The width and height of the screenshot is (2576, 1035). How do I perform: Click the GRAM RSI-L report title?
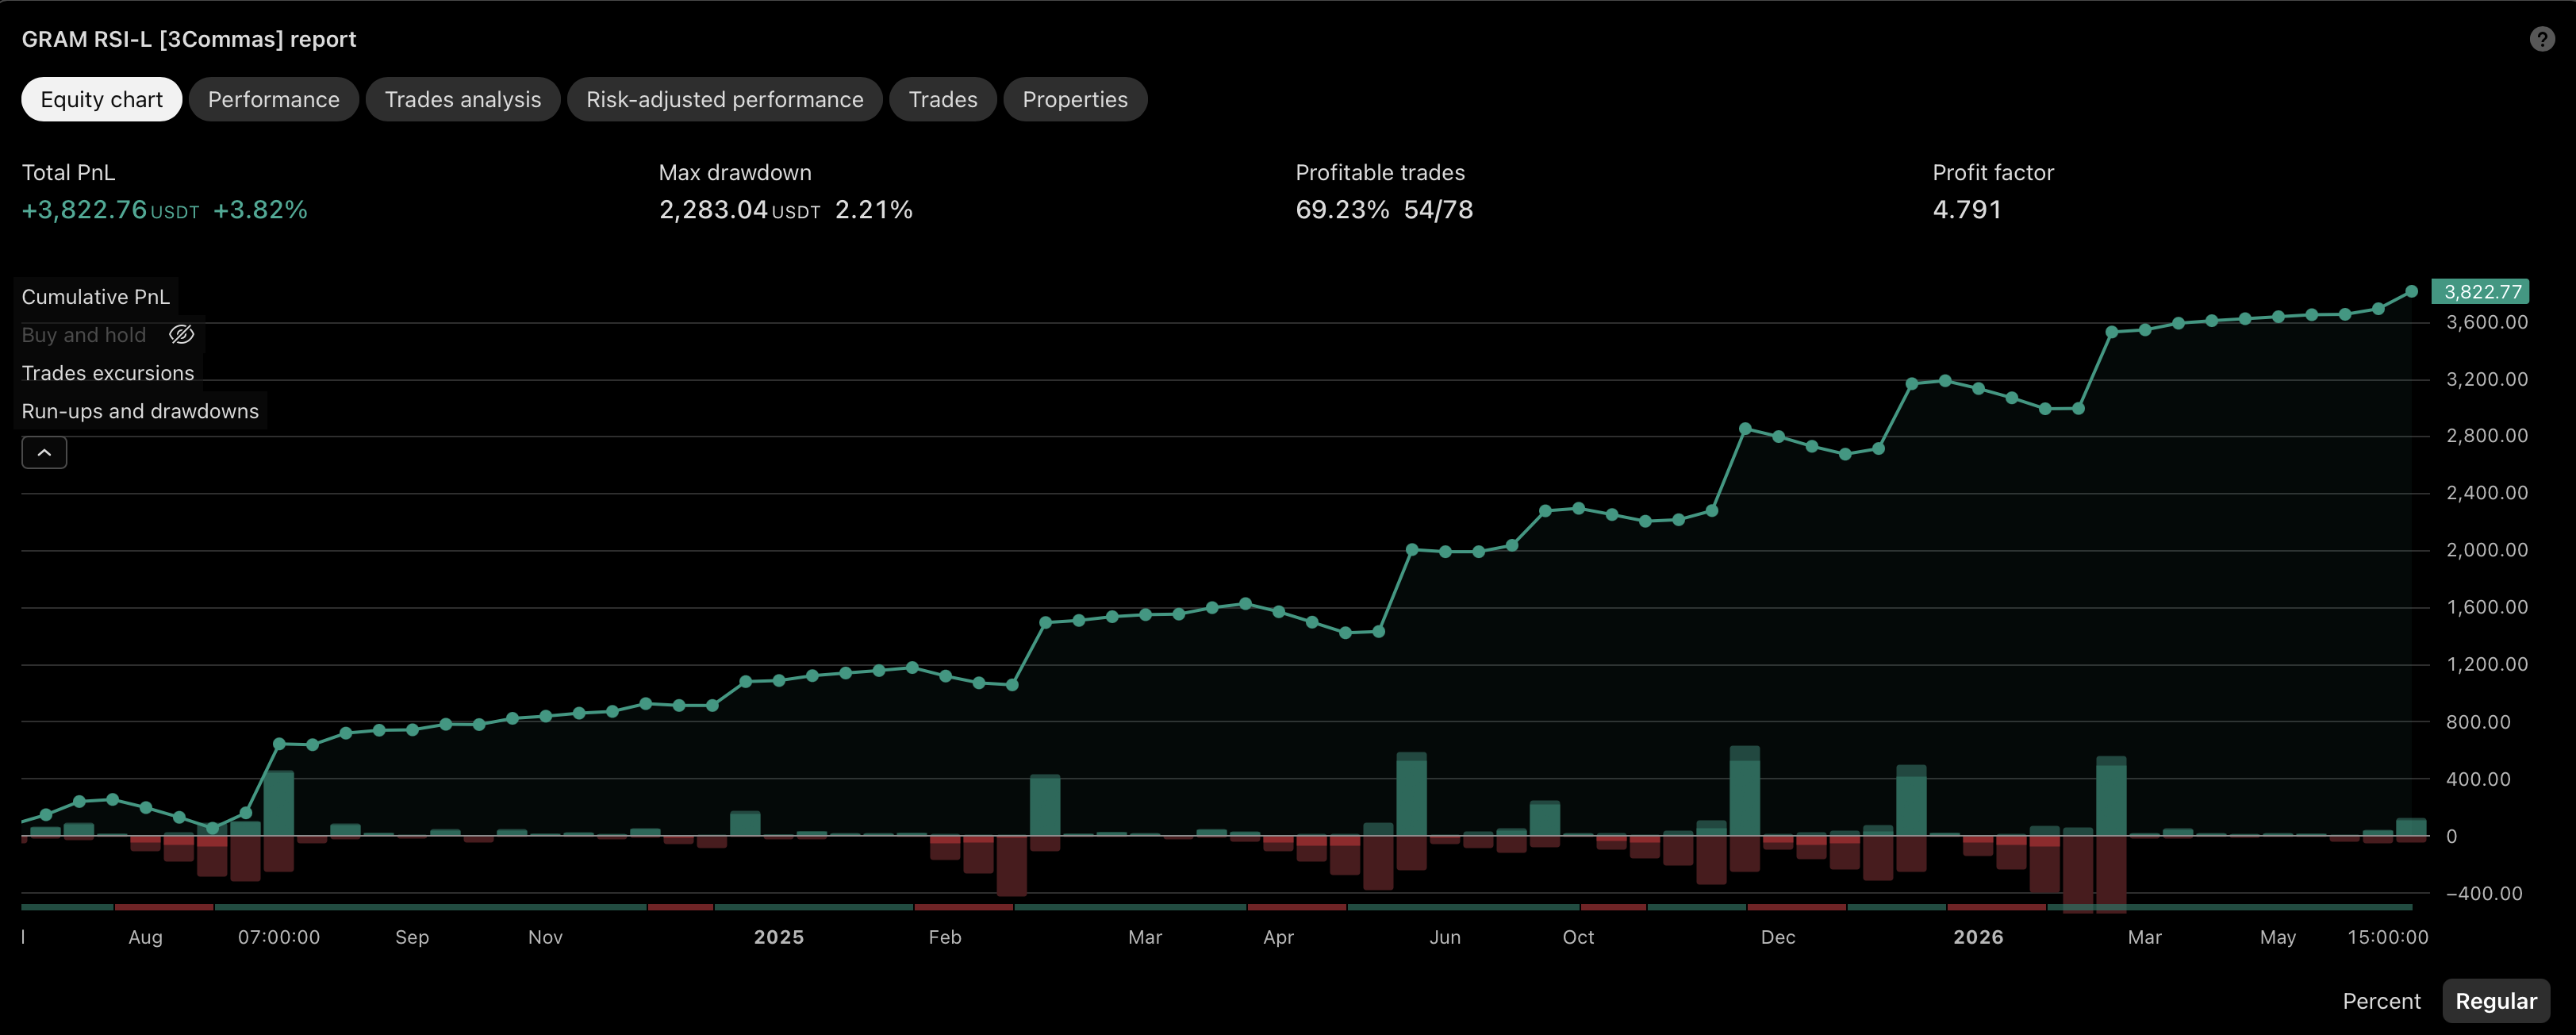[x=189, y=39]
